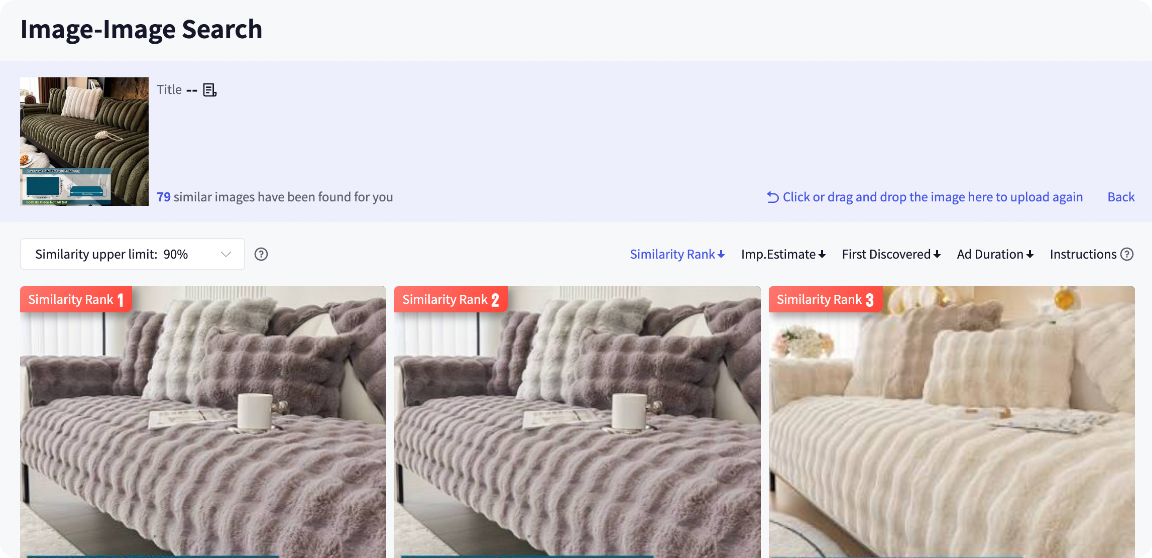
Task: Click the title note icon beside Title
Action: point(210,90)
